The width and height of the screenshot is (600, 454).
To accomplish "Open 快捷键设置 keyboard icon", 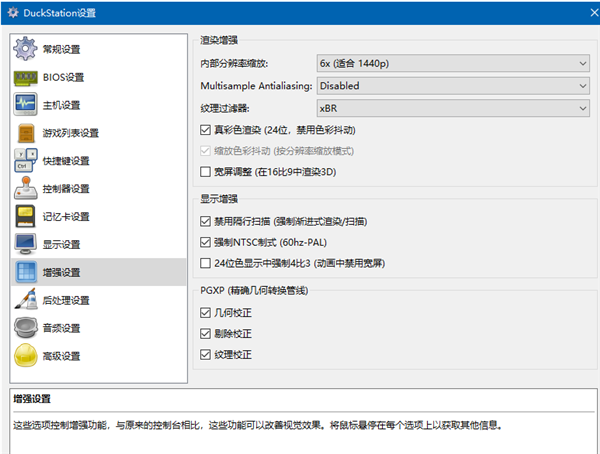I will point(25,160).
